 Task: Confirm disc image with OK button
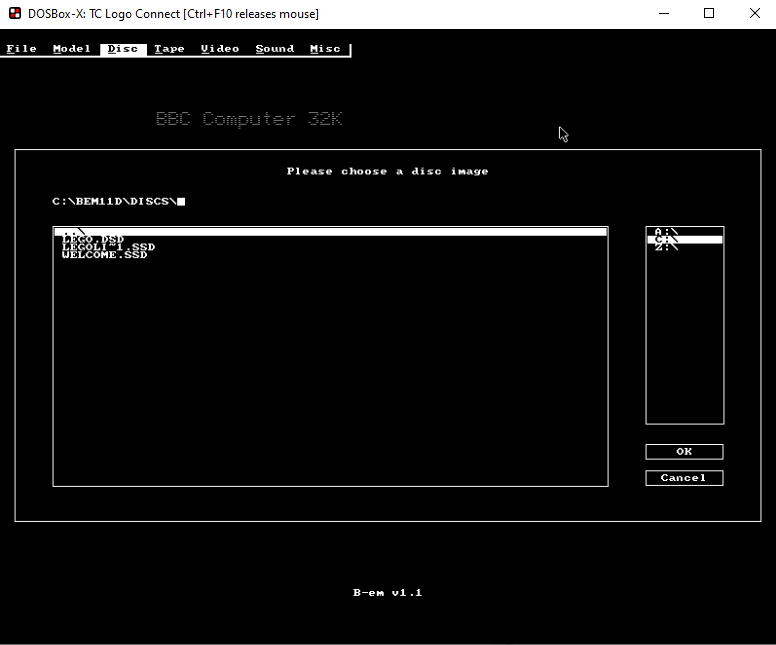click(x=684, y=451)
